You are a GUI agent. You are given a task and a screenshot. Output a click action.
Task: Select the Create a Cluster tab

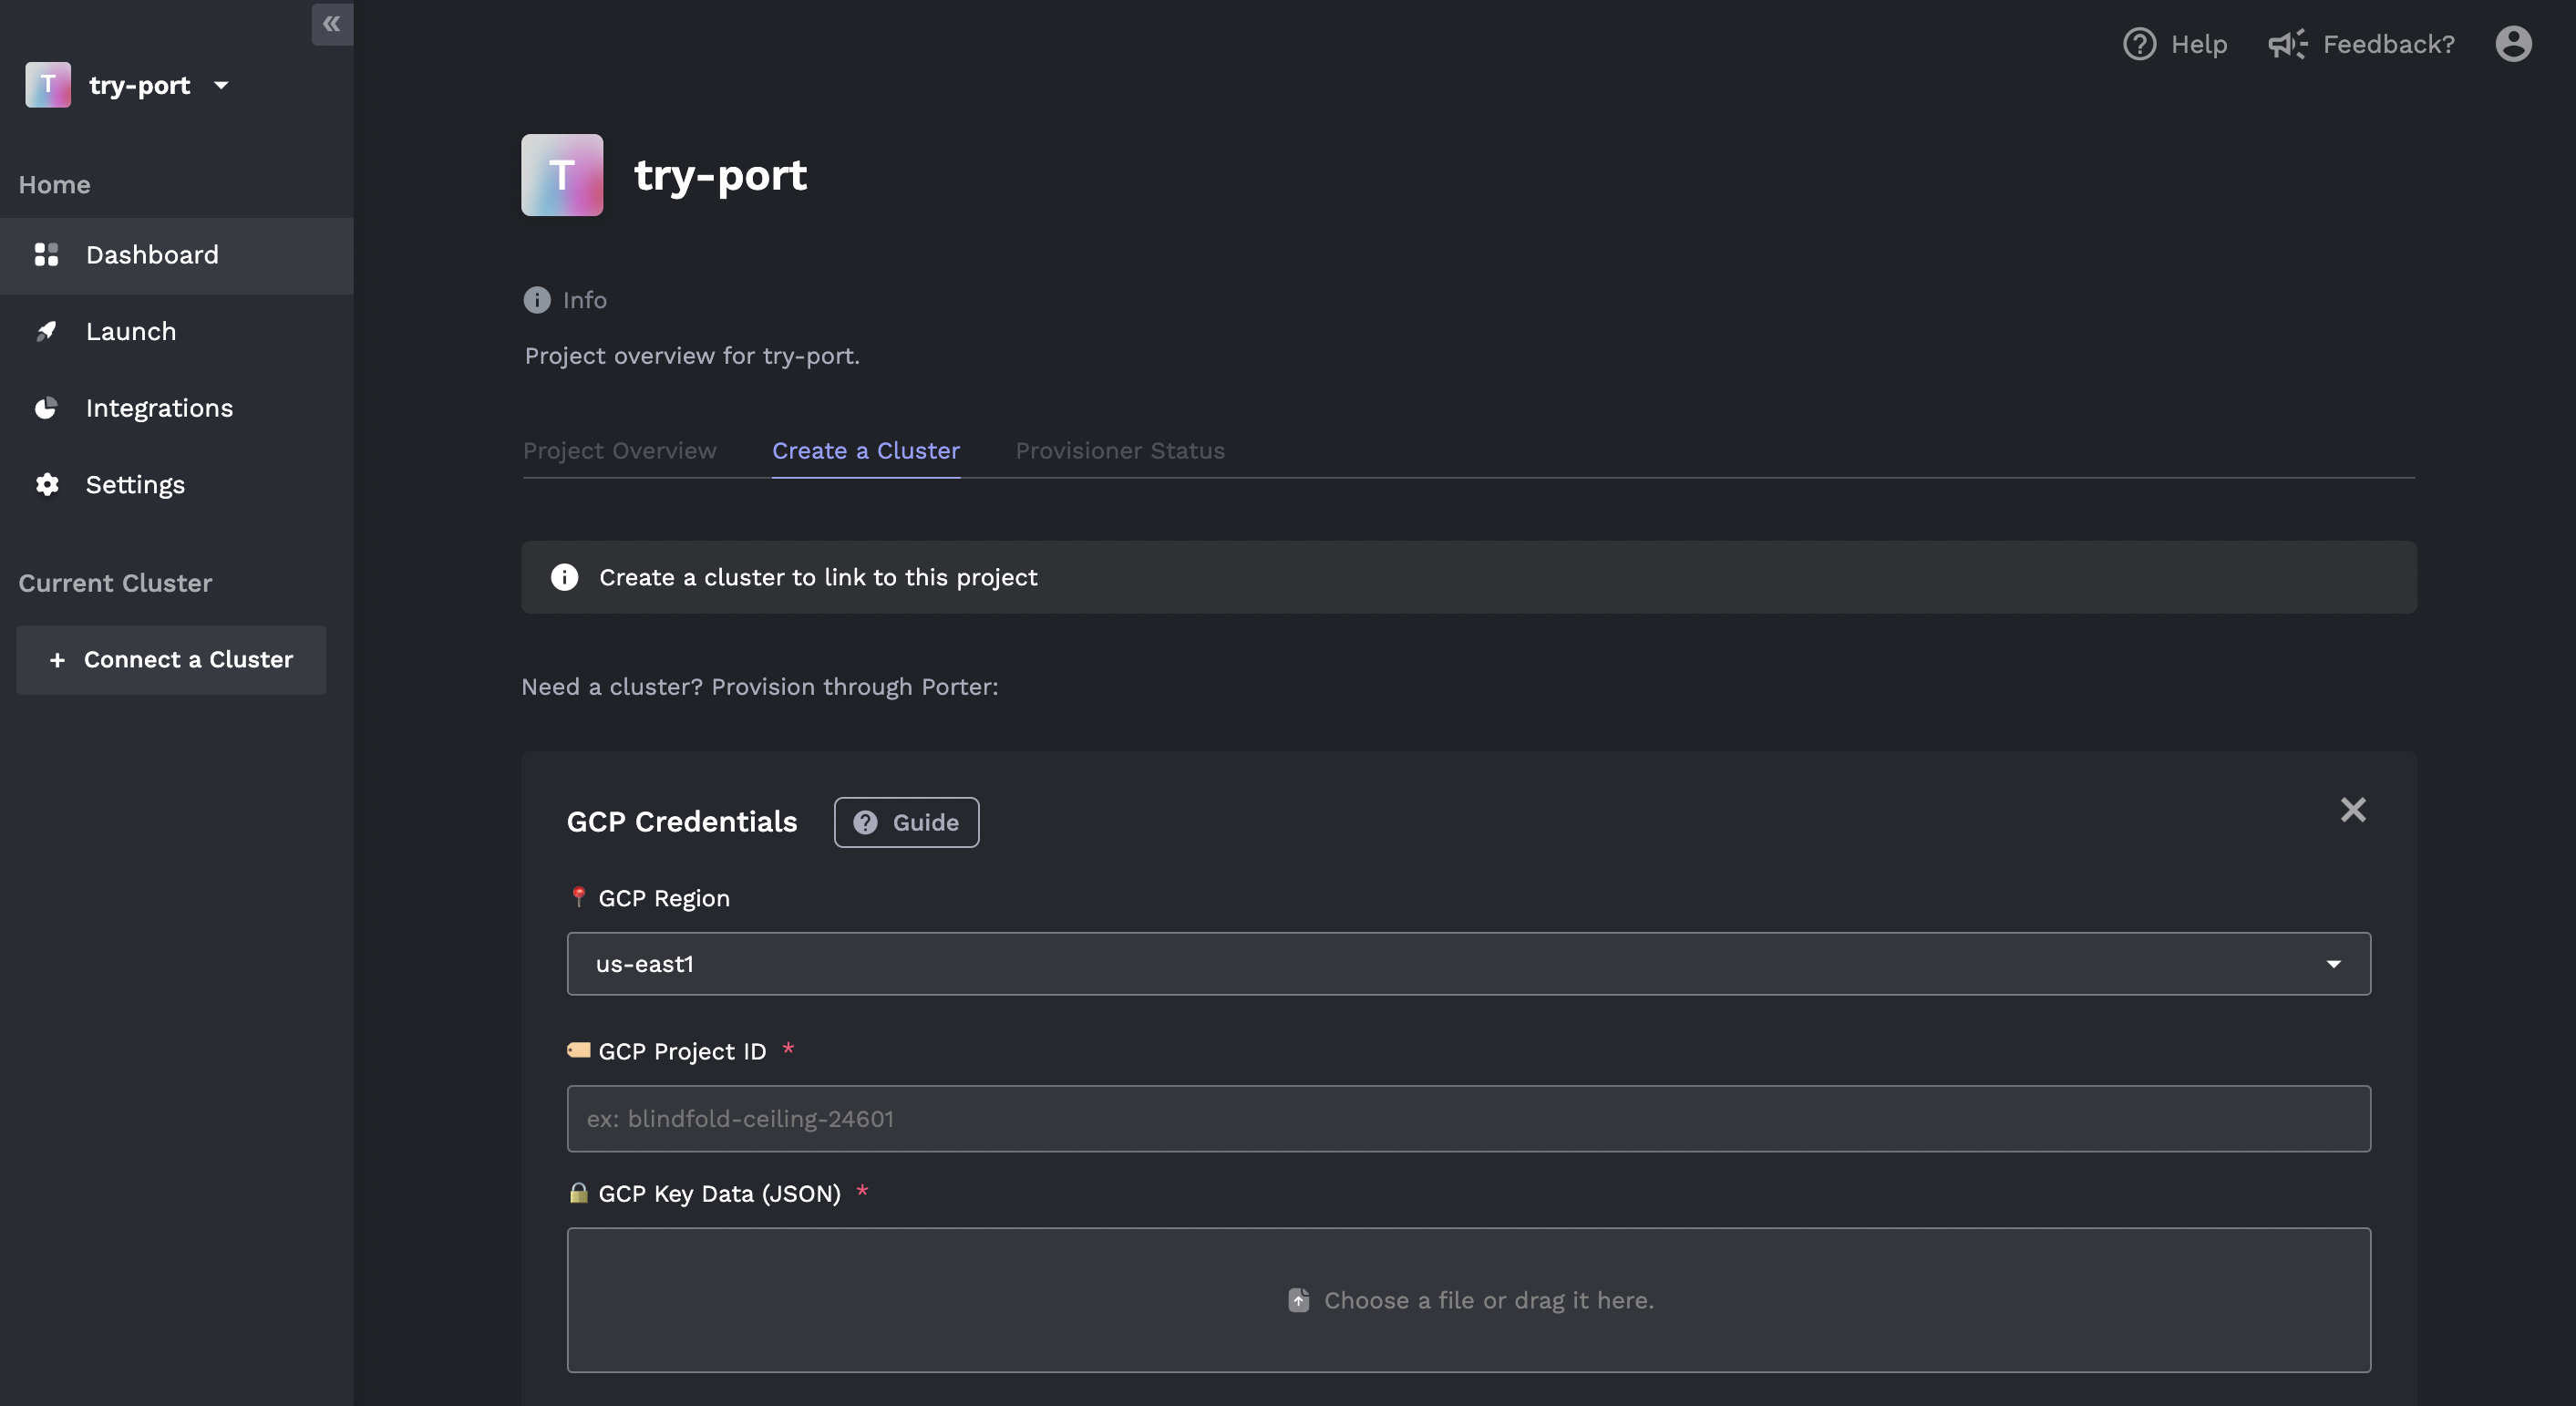tap(866, 451)
